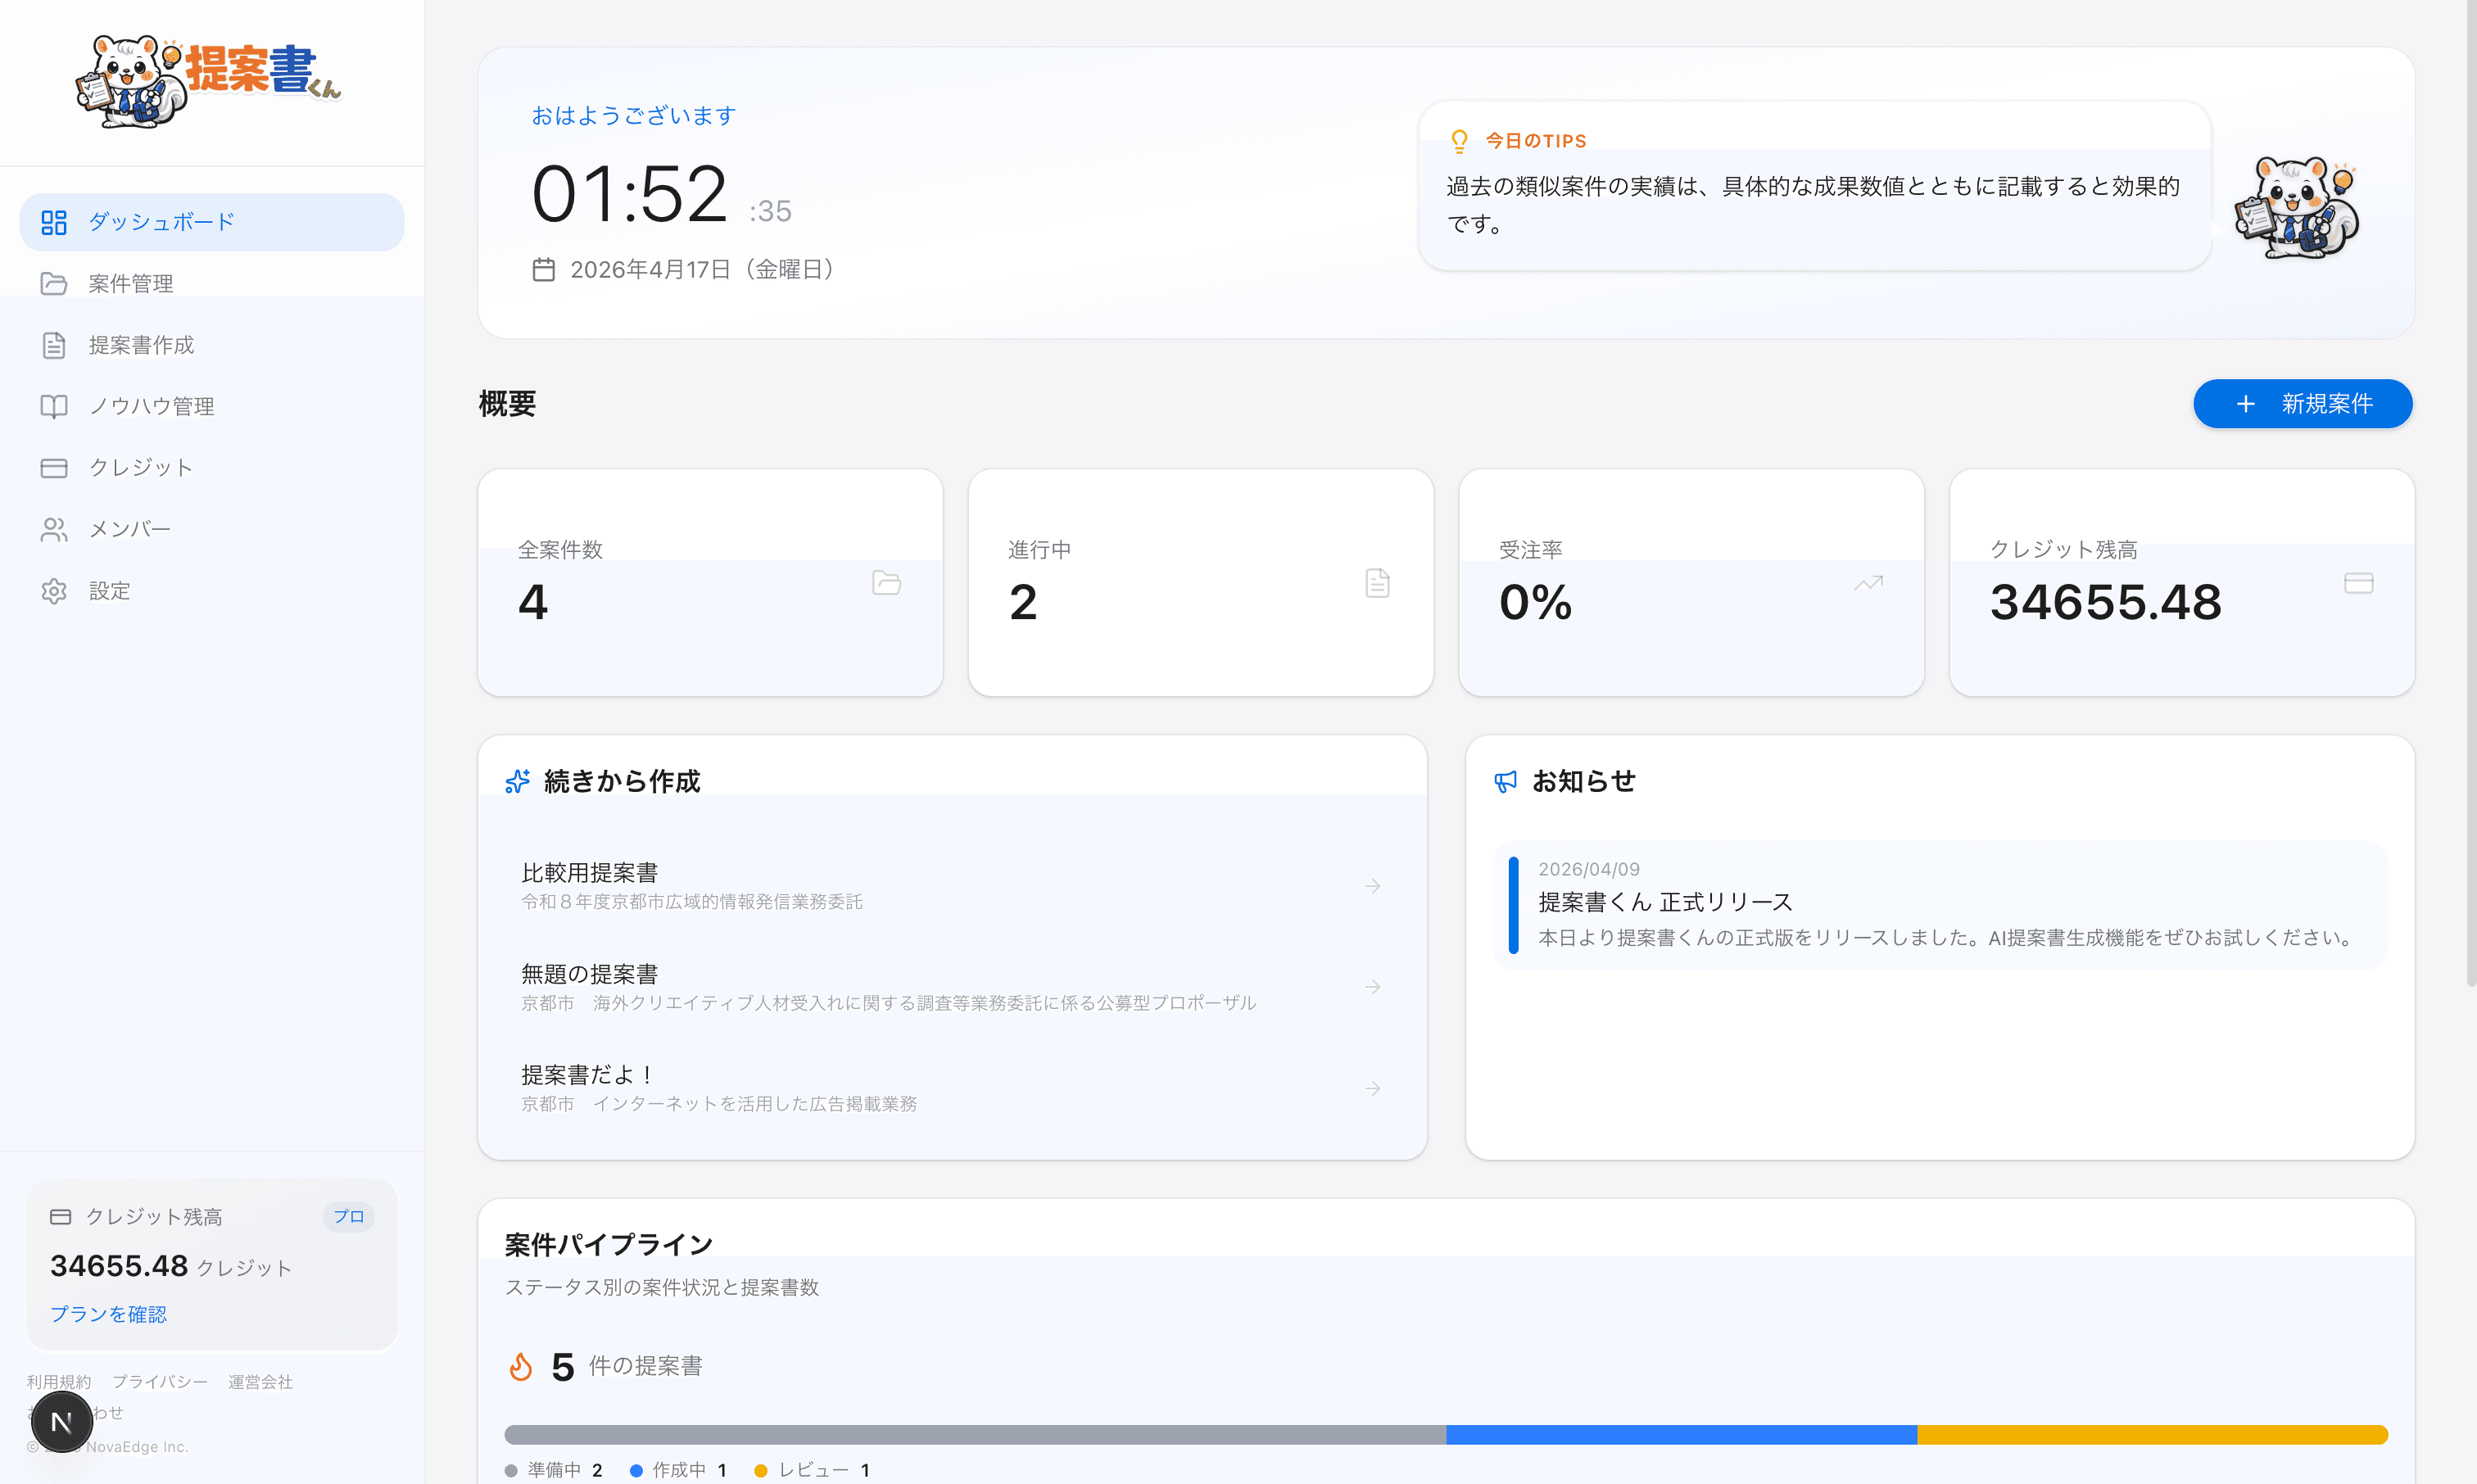Select ダッシュボード in the sidebar
The image size is (2477, 1484).
tap(159, 221)
